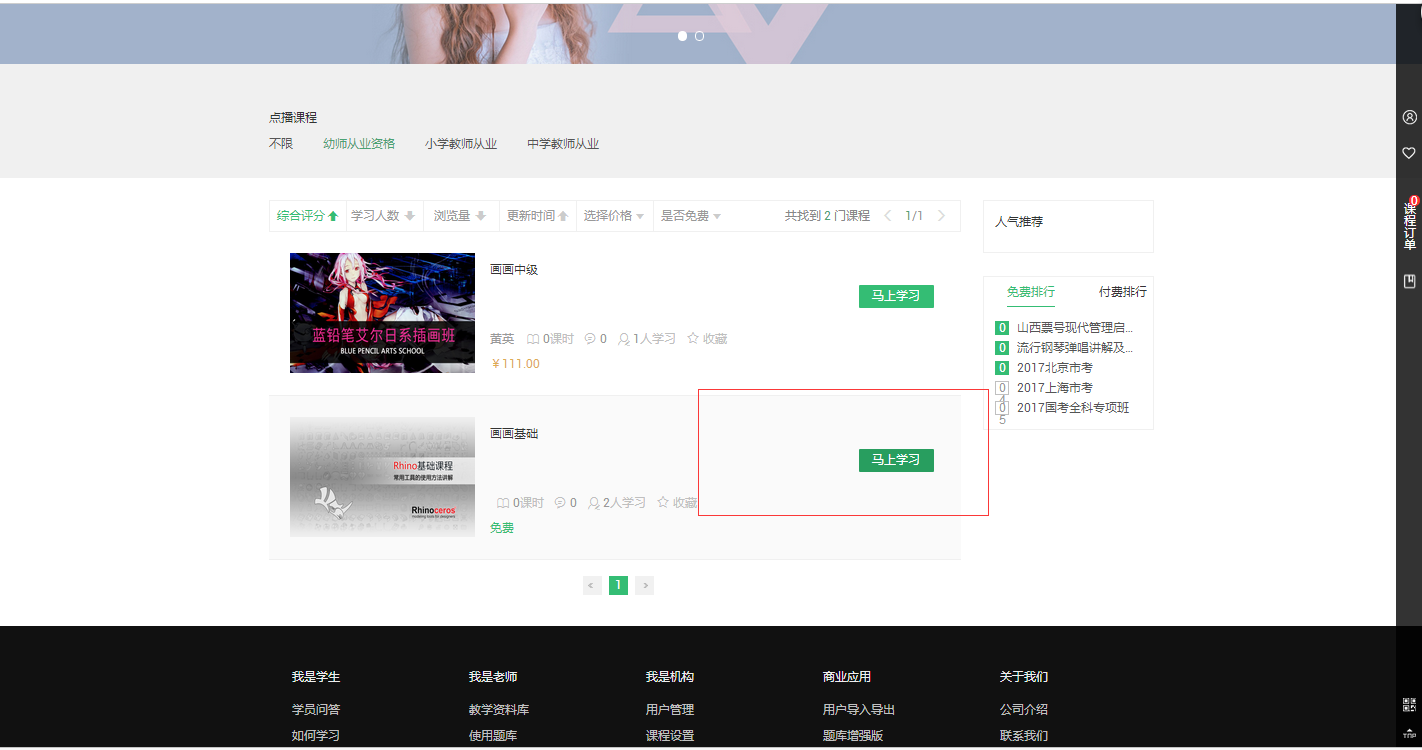Click the heart favorites icon in sidebar
The width and height of the screenshot is (1422, 750).
[x=1409, y=153]
